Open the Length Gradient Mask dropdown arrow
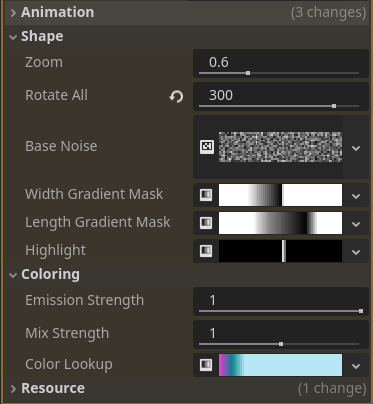Viewport: 373px width, 404px height. (x=356, y=224)
